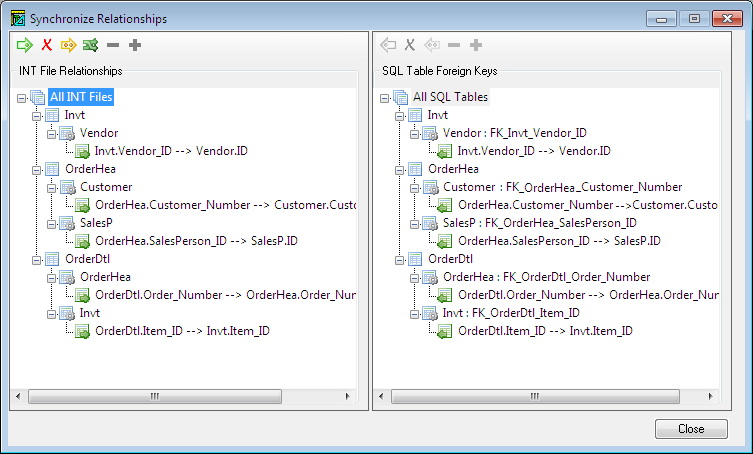
Task: Select SalesP : FK_OrderHea_SalesPerson_ID item
Action: 539,223
